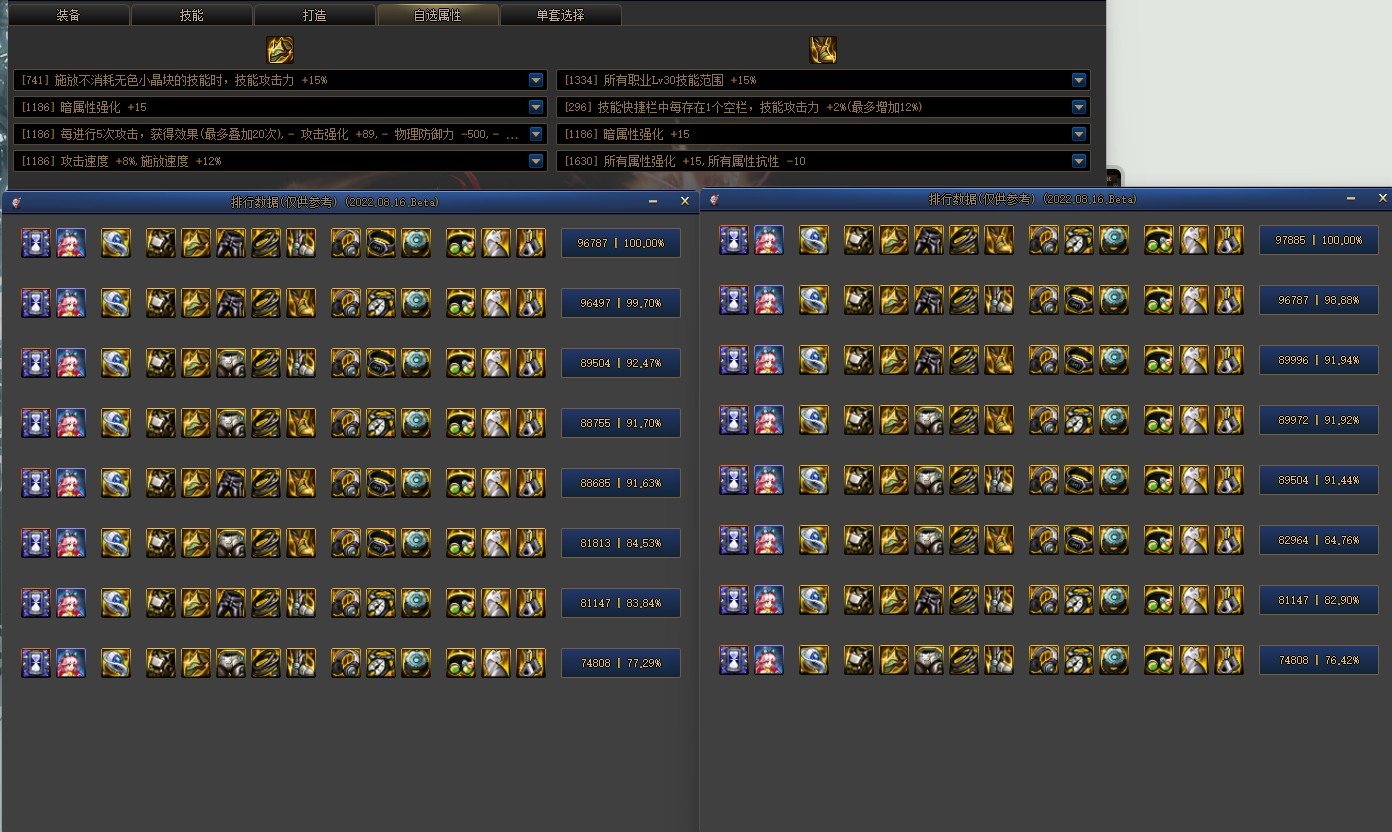Click blue swirl weapon icon in left window's 89504 row

tap(116, 363)
